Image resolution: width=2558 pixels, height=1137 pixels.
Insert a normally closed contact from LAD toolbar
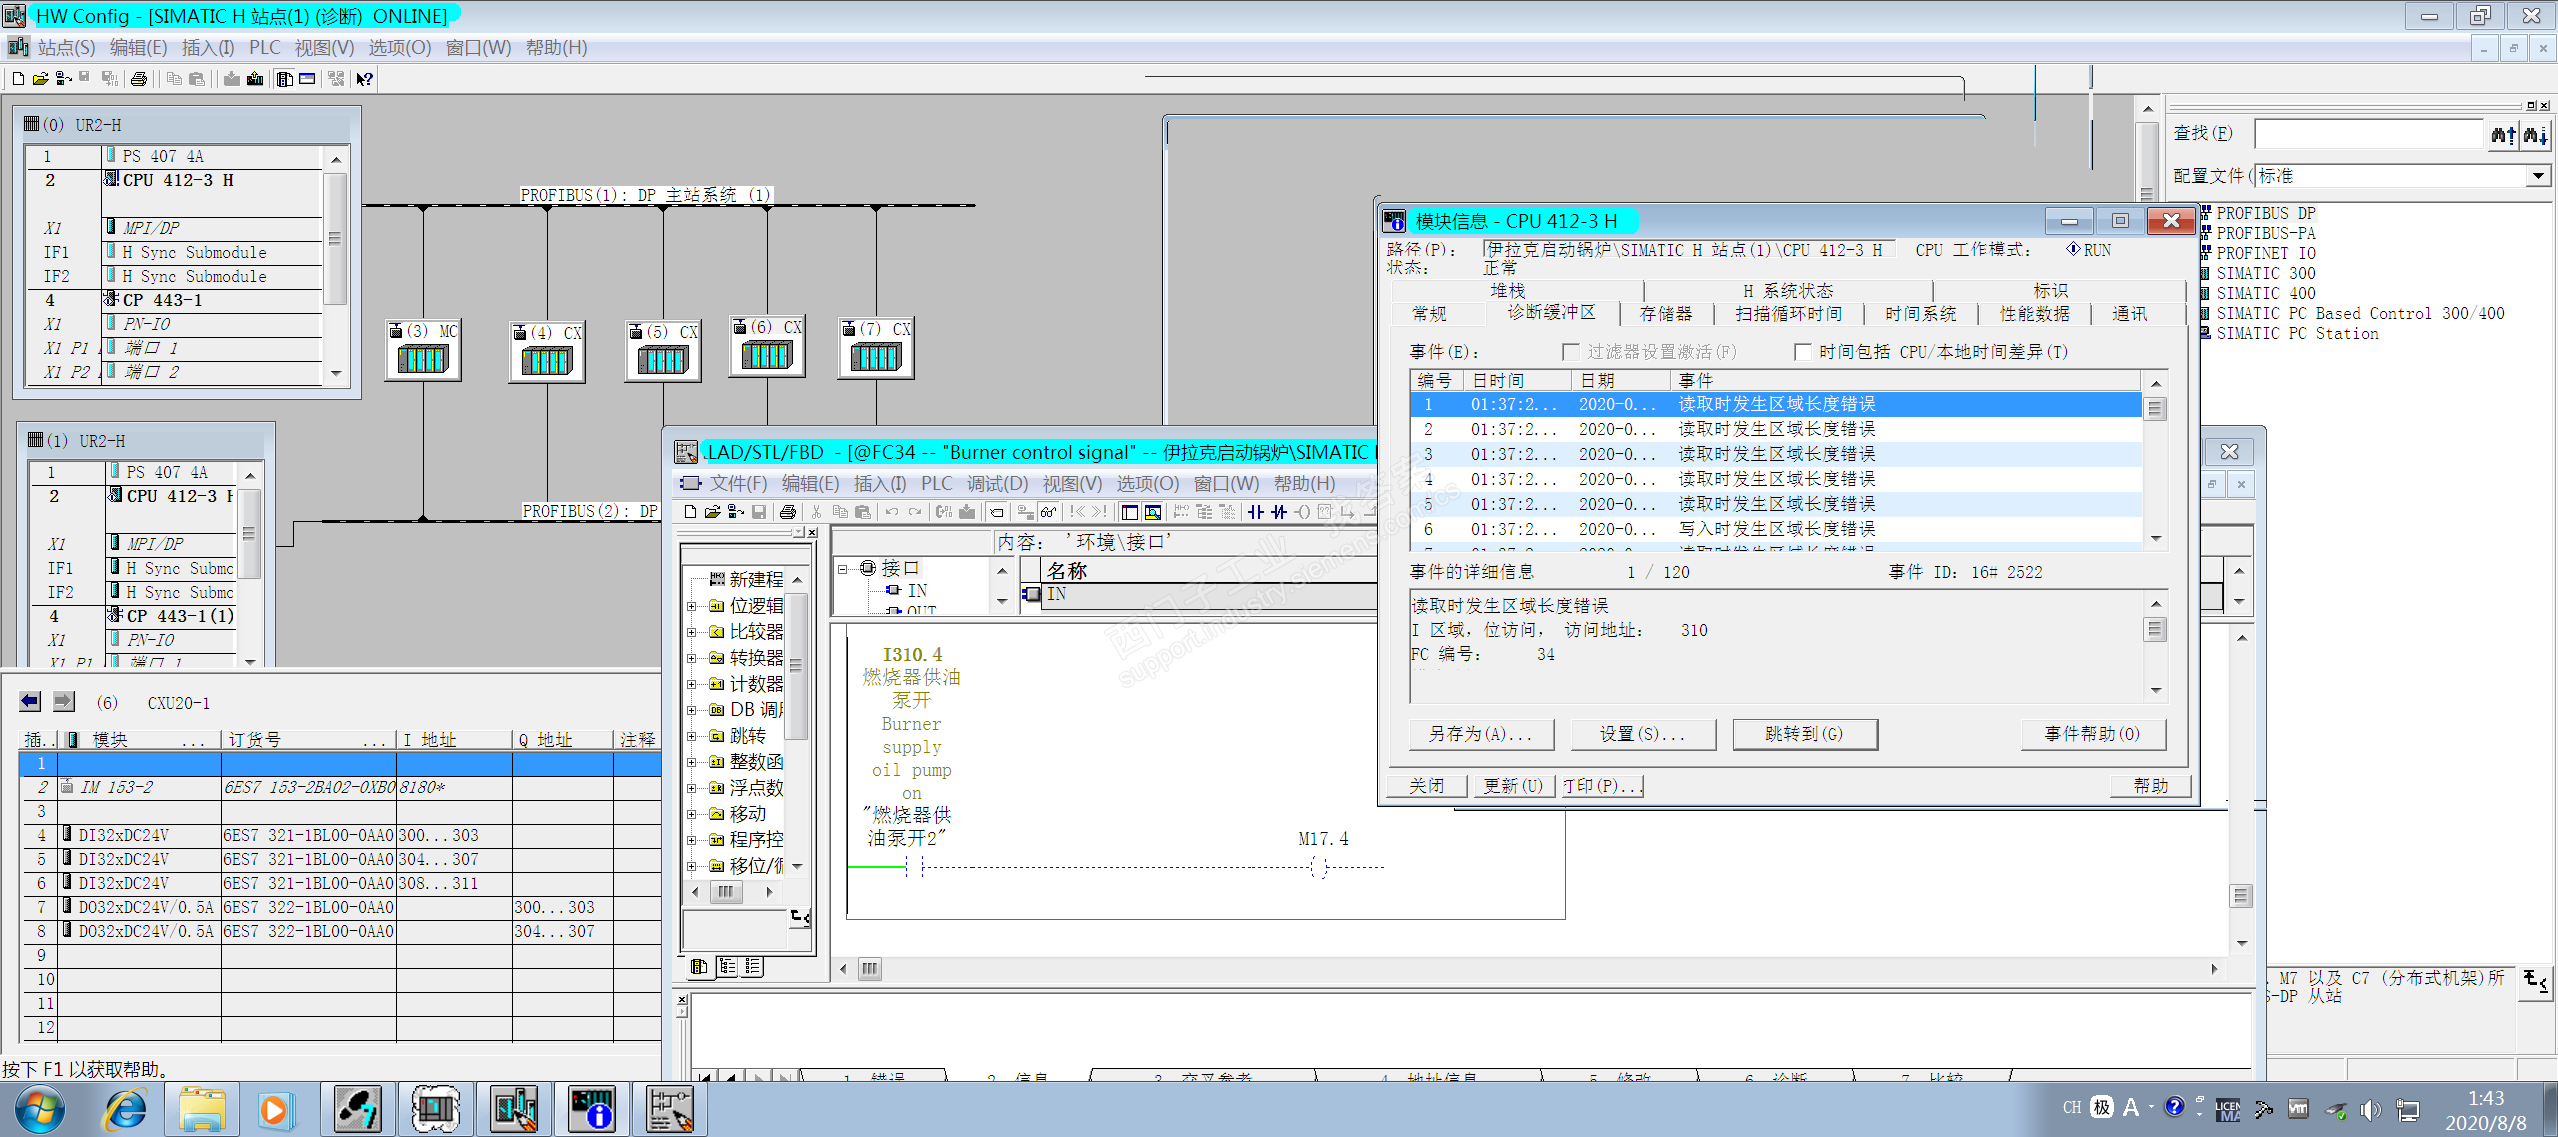(1279, 512)
